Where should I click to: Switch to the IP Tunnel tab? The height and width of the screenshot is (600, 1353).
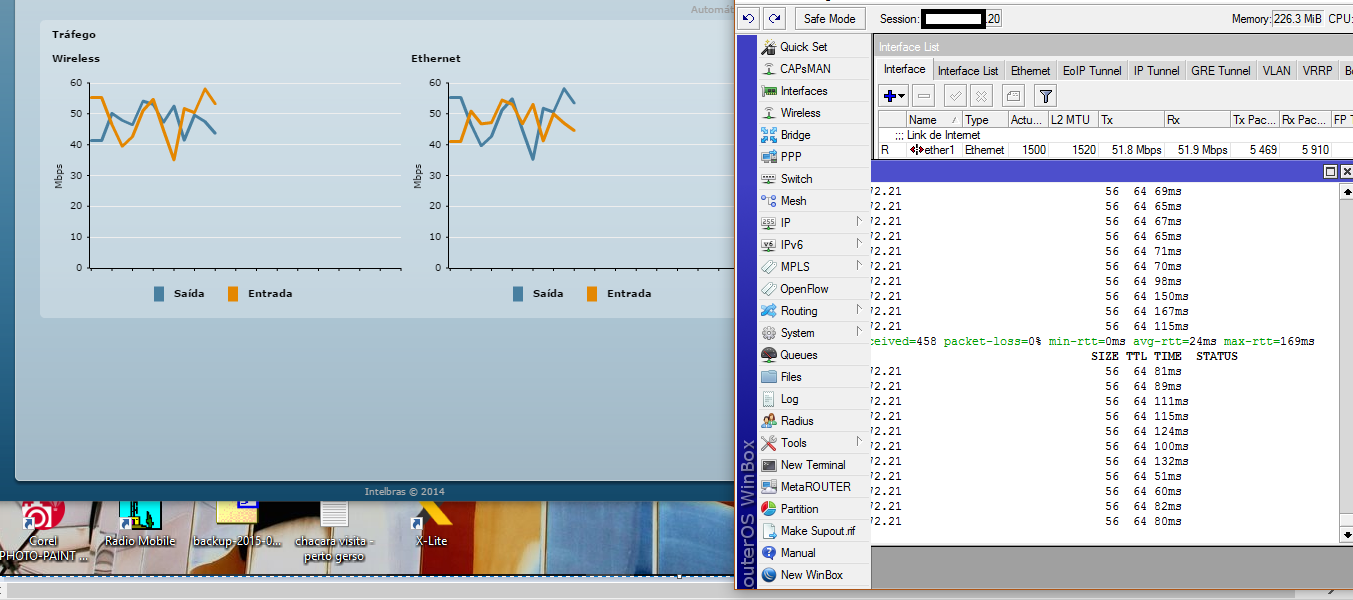point(1156,71)
